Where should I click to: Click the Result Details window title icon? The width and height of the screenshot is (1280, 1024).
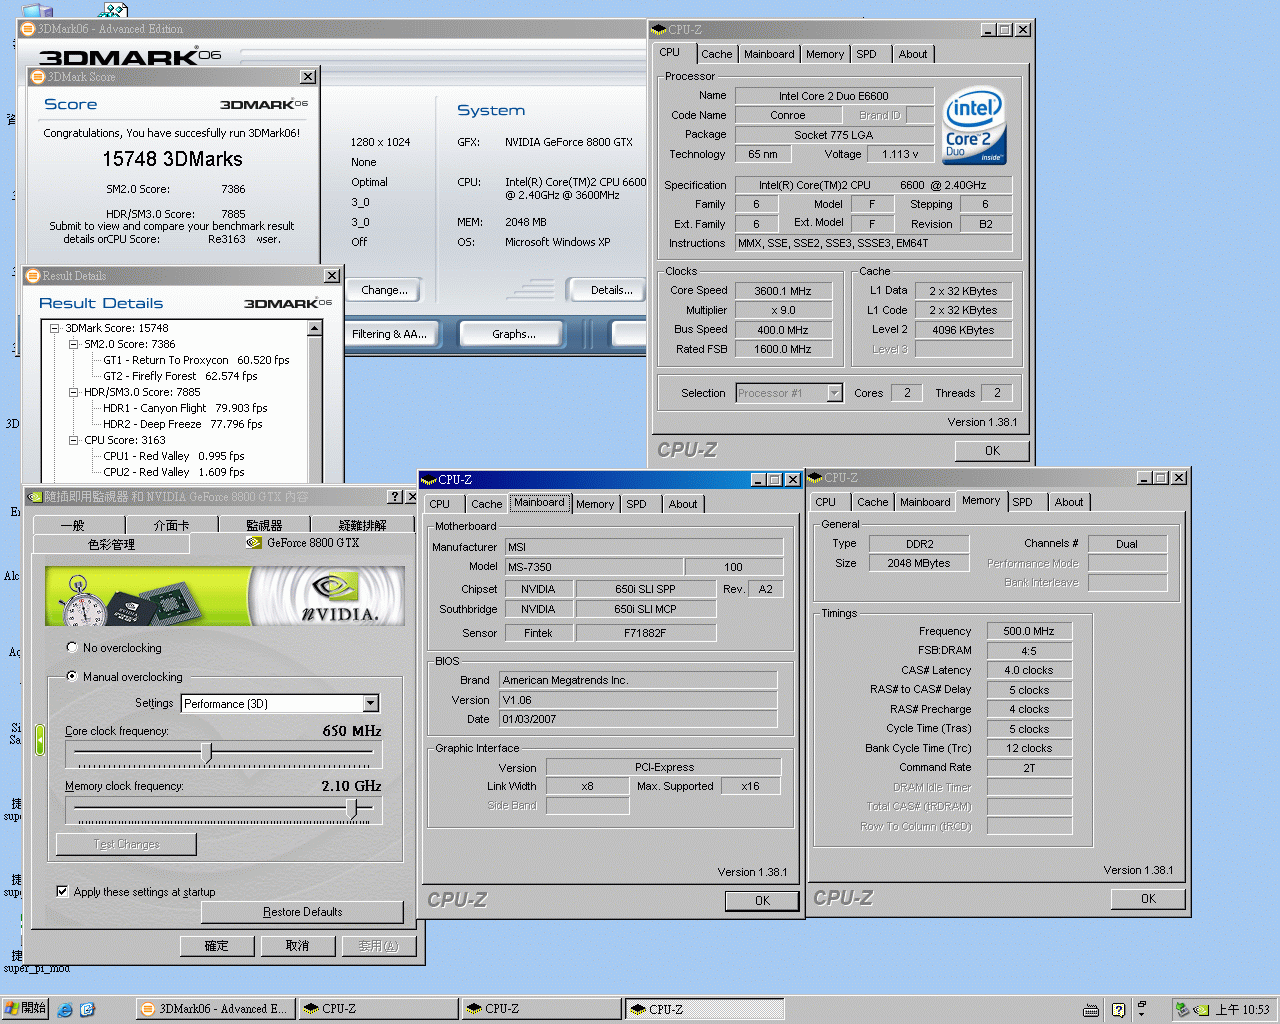click(x=33, y=276)
